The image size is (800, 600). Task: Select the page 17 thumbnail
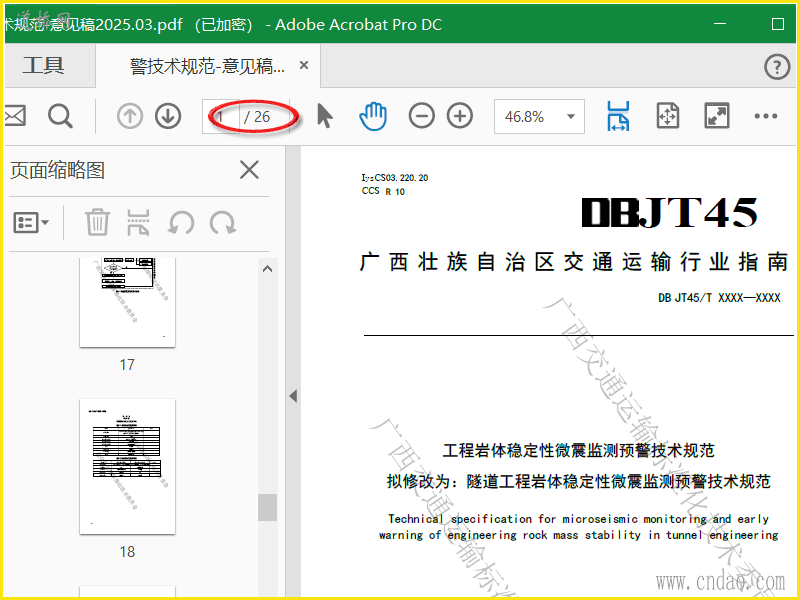[127, 303]
